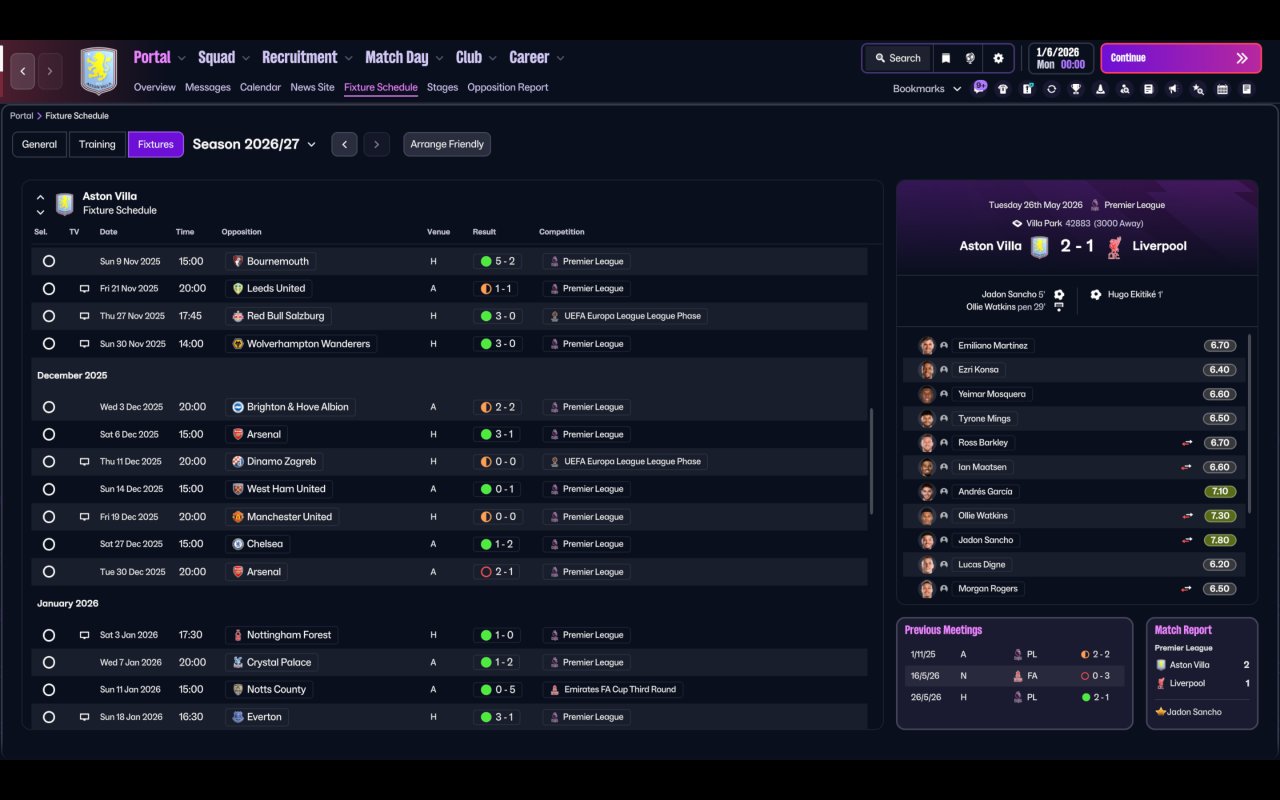The height and width of the screenshot is (800, 1280).
Task: Click the goal icon beside Hugo Ekitiké
Action: point(1096,295)
